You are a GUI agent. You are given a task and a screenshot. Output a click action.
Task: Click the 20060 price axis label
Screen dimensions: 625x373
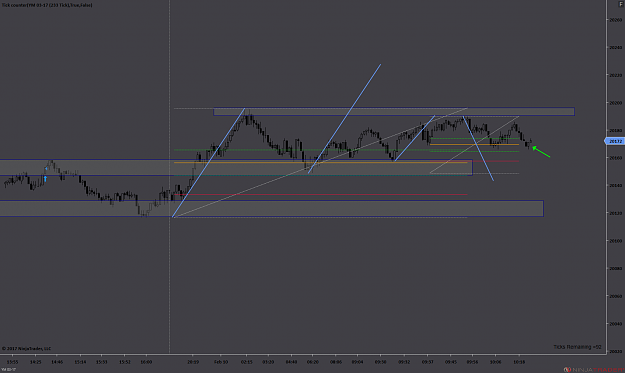[x=615, y=296]
